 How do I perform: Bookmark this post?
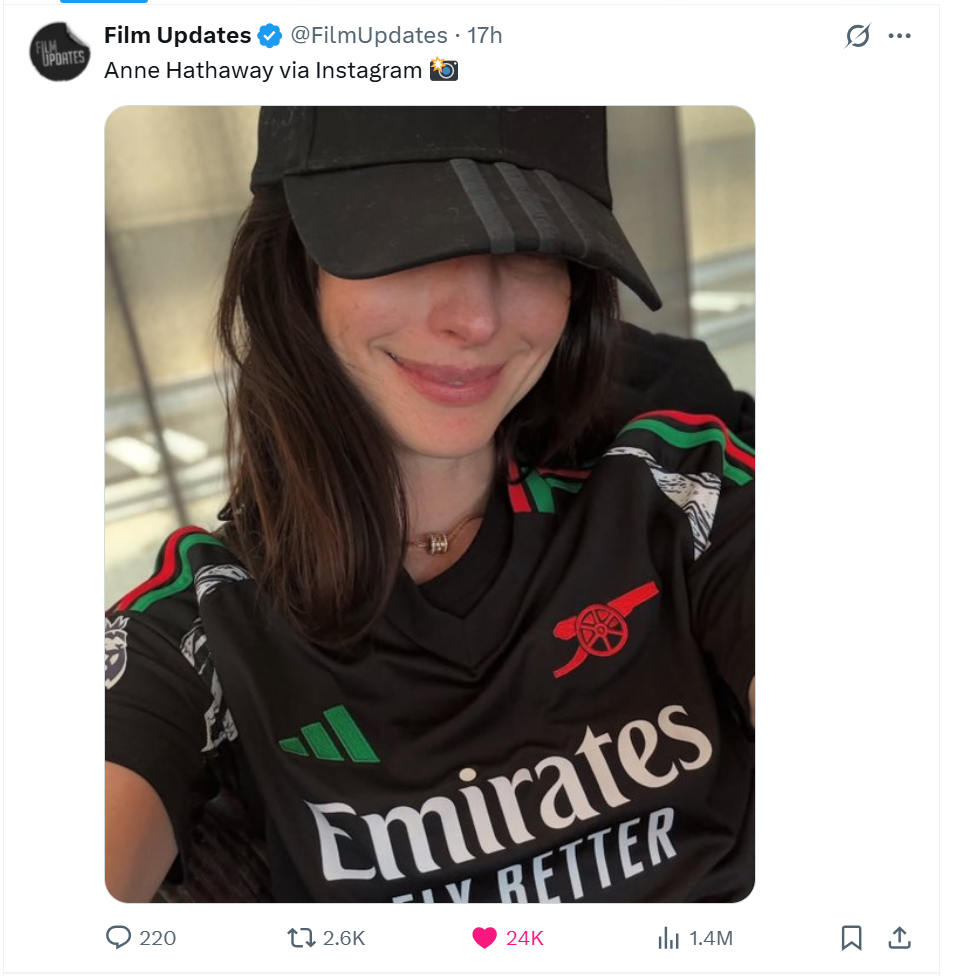[x=851, y=938]
